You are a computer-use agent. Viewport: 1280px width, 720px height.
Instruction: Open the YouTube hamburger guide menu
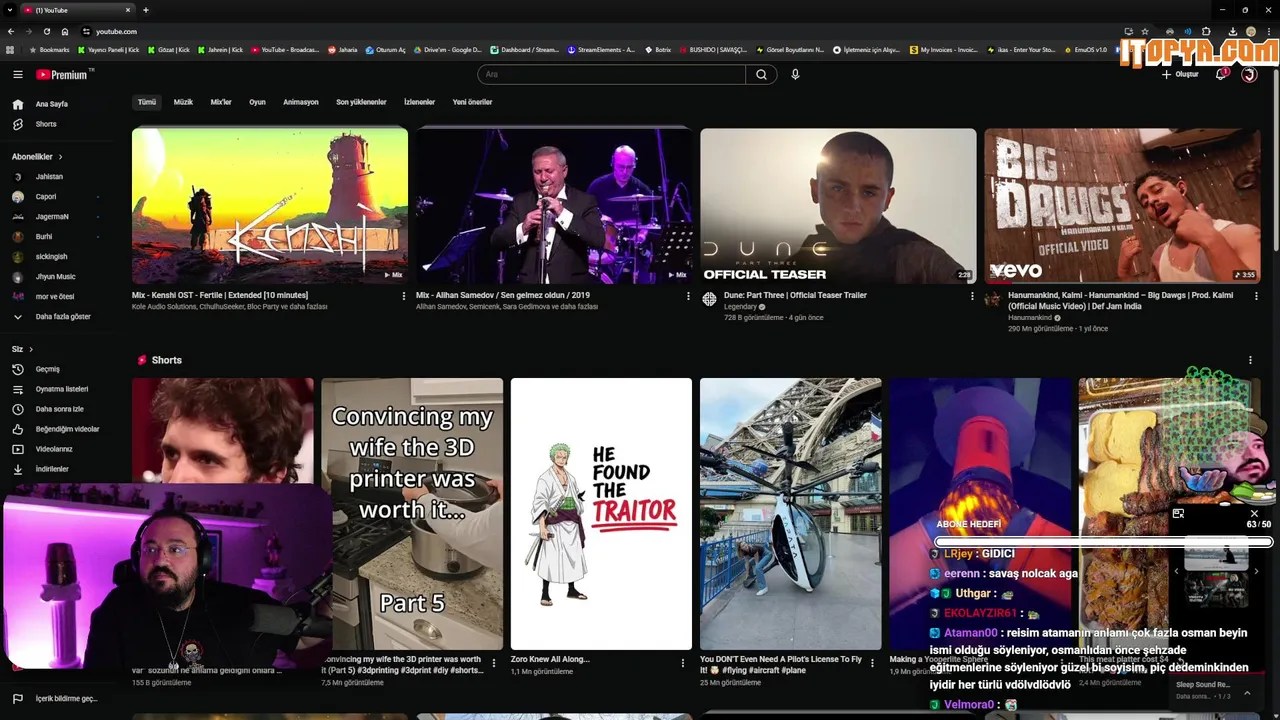coord(17,74)
